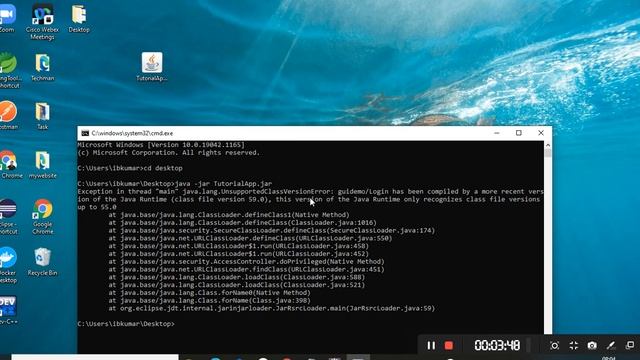Open the recorder pen annotation tool
Image resolution: width=640 pixels, height=360 pixels.
[611, 345]
